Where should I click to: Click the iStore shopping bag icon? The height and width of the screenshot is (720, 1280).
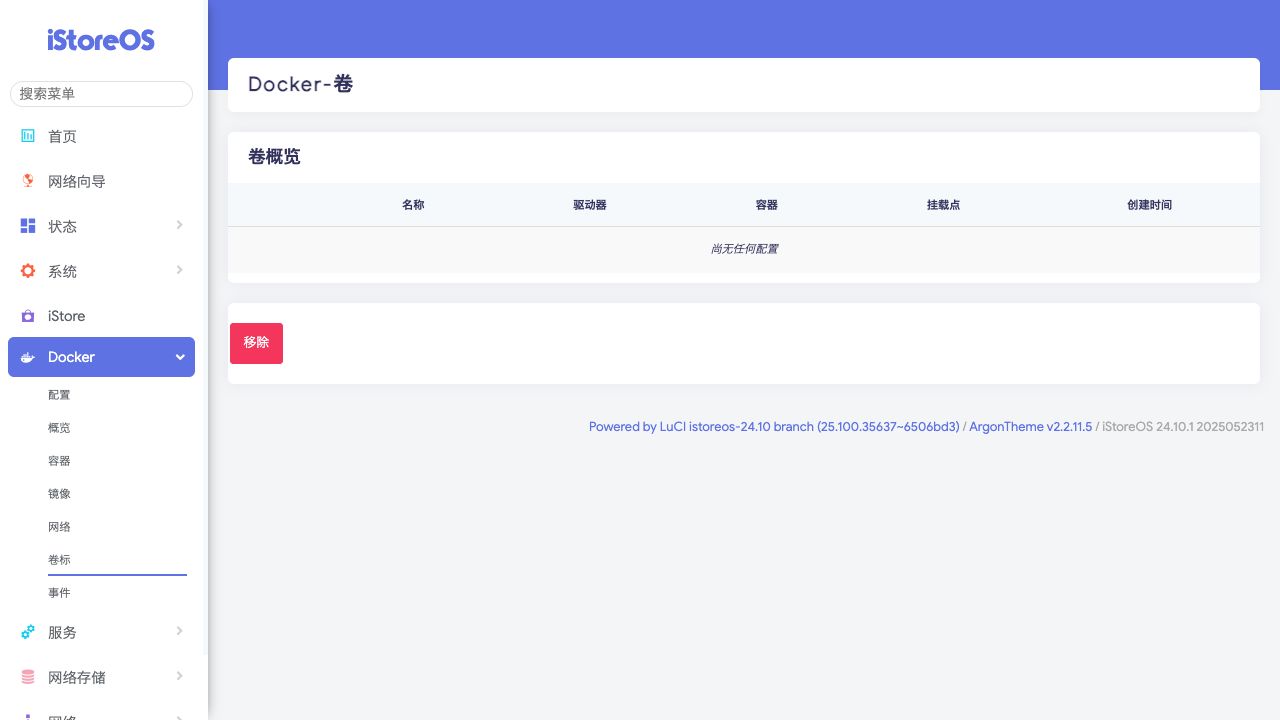pos(28,316)
